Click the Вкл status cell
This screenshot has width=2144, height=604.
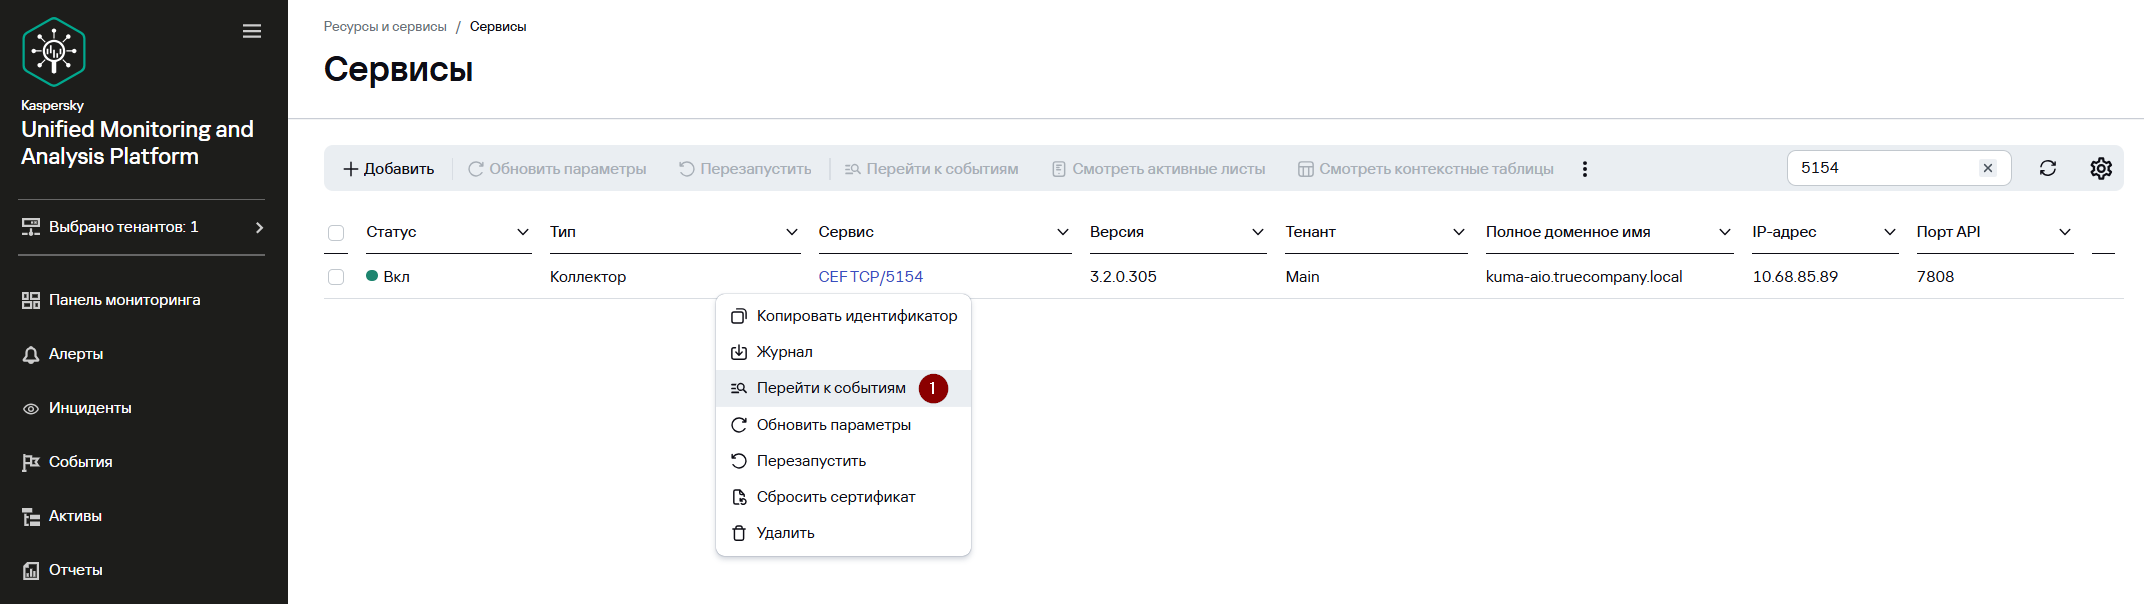coord(388,277)
